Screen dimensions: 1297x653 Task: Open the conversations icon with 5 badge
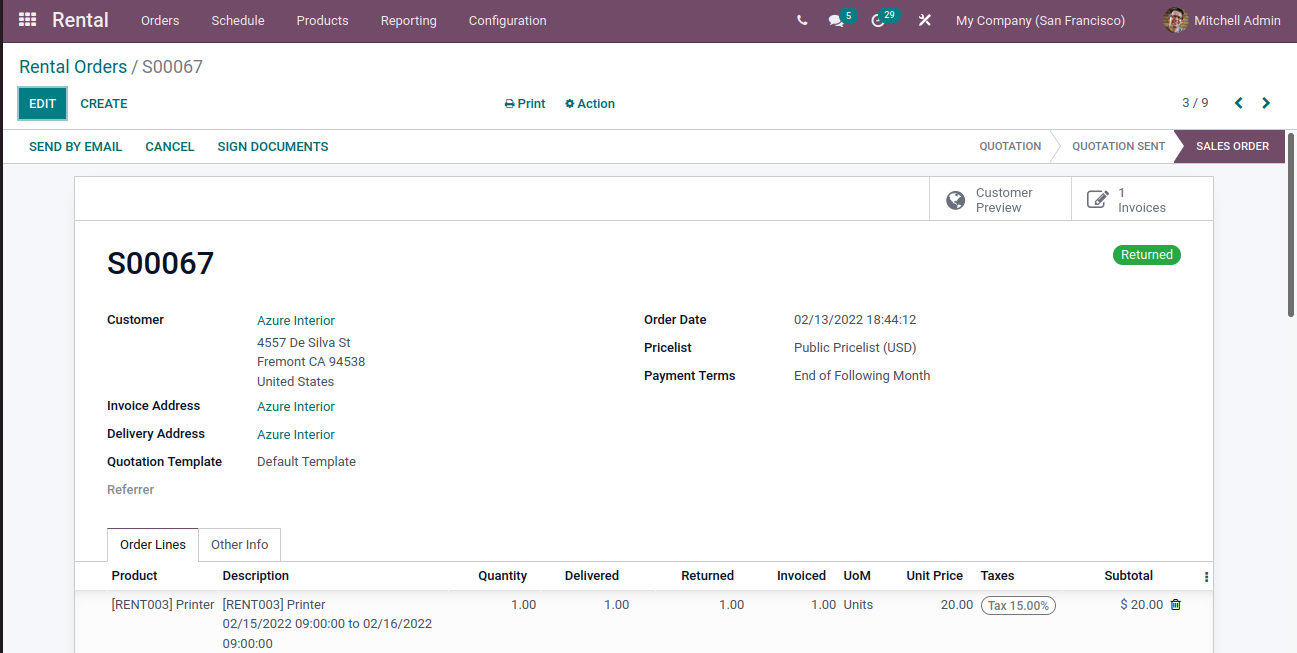tap(836, 20)
